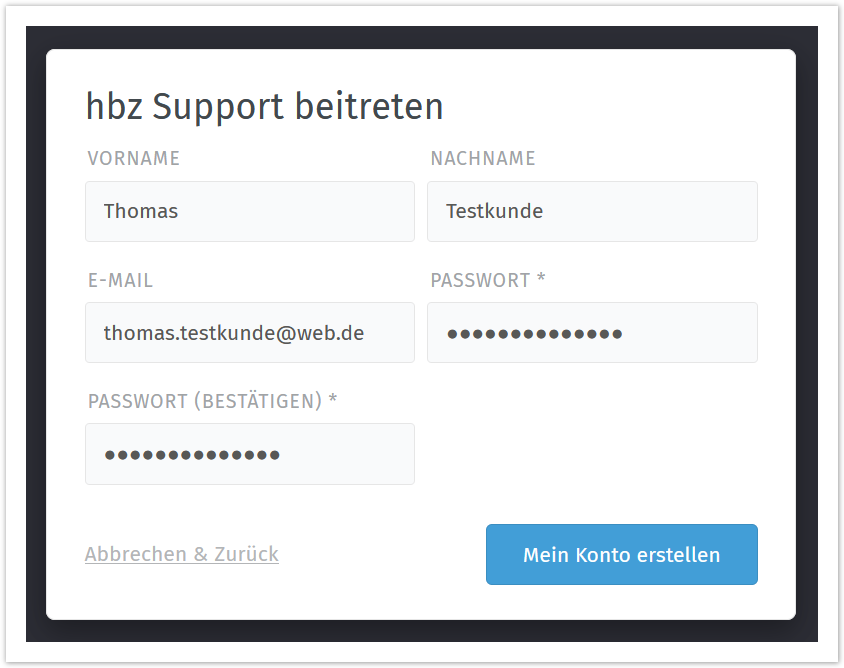Click the asterisk beside the PASSWORT label

[x=541, y=279]
